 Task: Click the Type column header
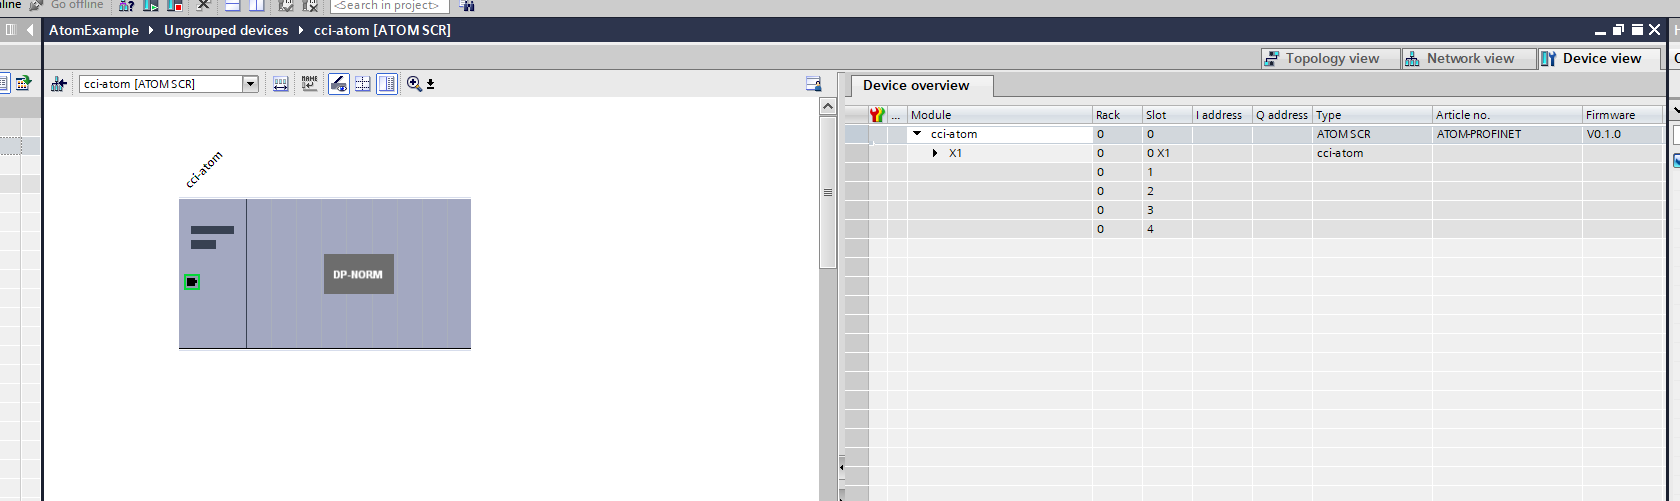(1372, 115)
